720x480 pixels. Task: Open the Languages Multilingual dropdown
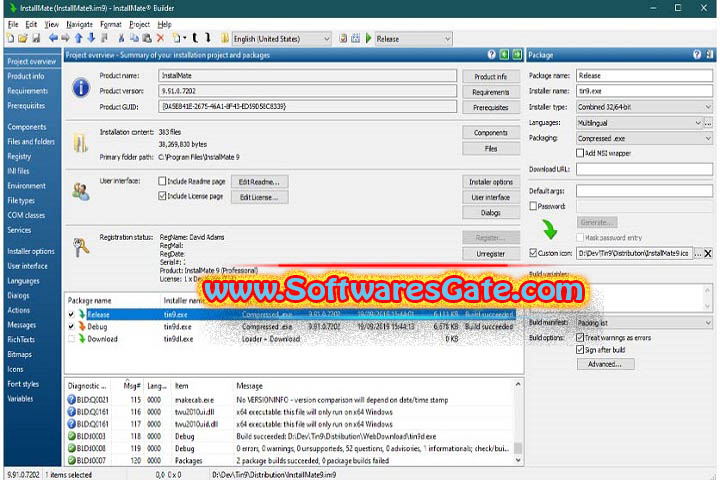tap(640, 123)
